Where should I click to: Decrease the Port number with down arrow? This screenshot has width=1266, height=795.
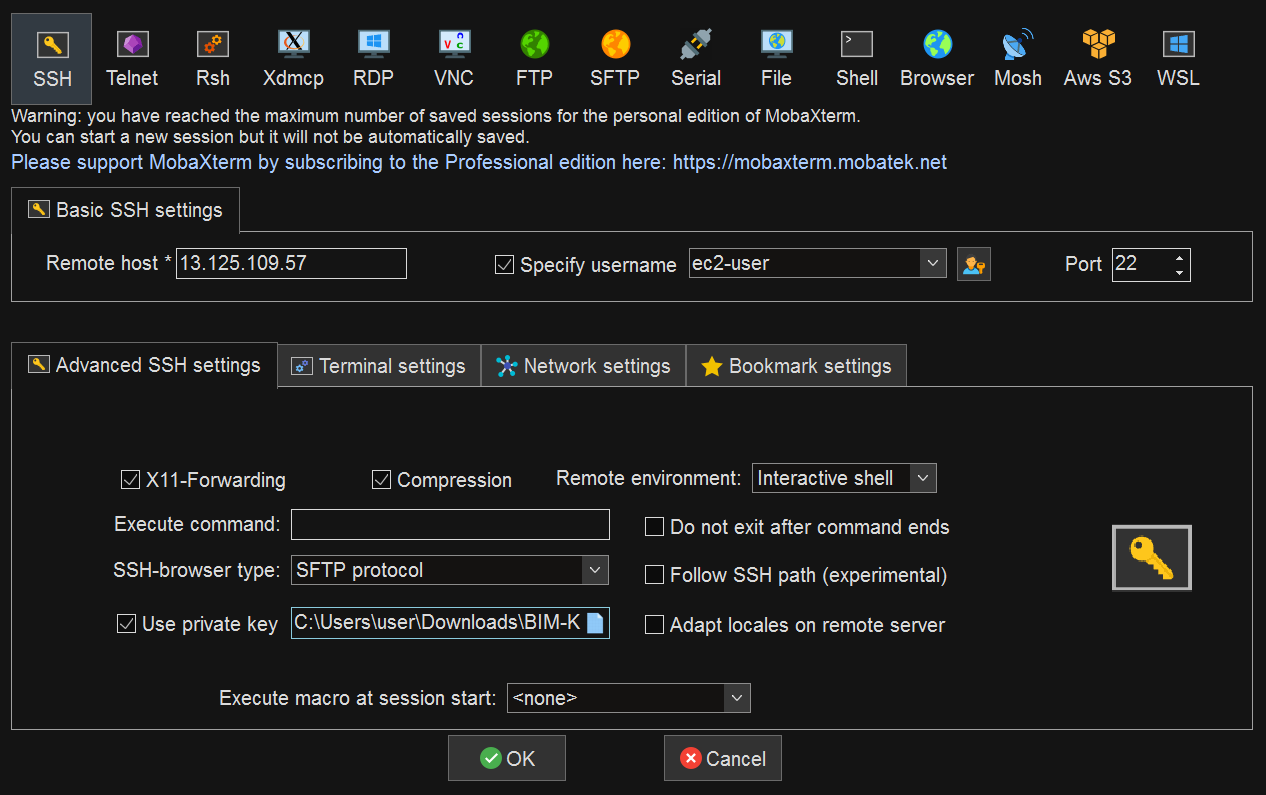(x=1180, y=272)
